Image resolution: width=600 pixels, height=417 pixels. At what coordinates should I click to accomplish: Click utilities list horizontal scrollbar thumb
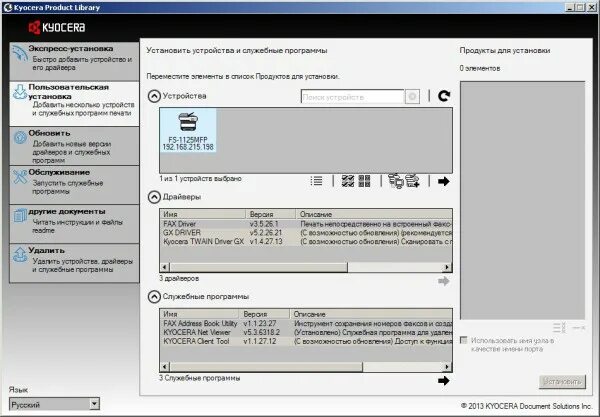266,367
